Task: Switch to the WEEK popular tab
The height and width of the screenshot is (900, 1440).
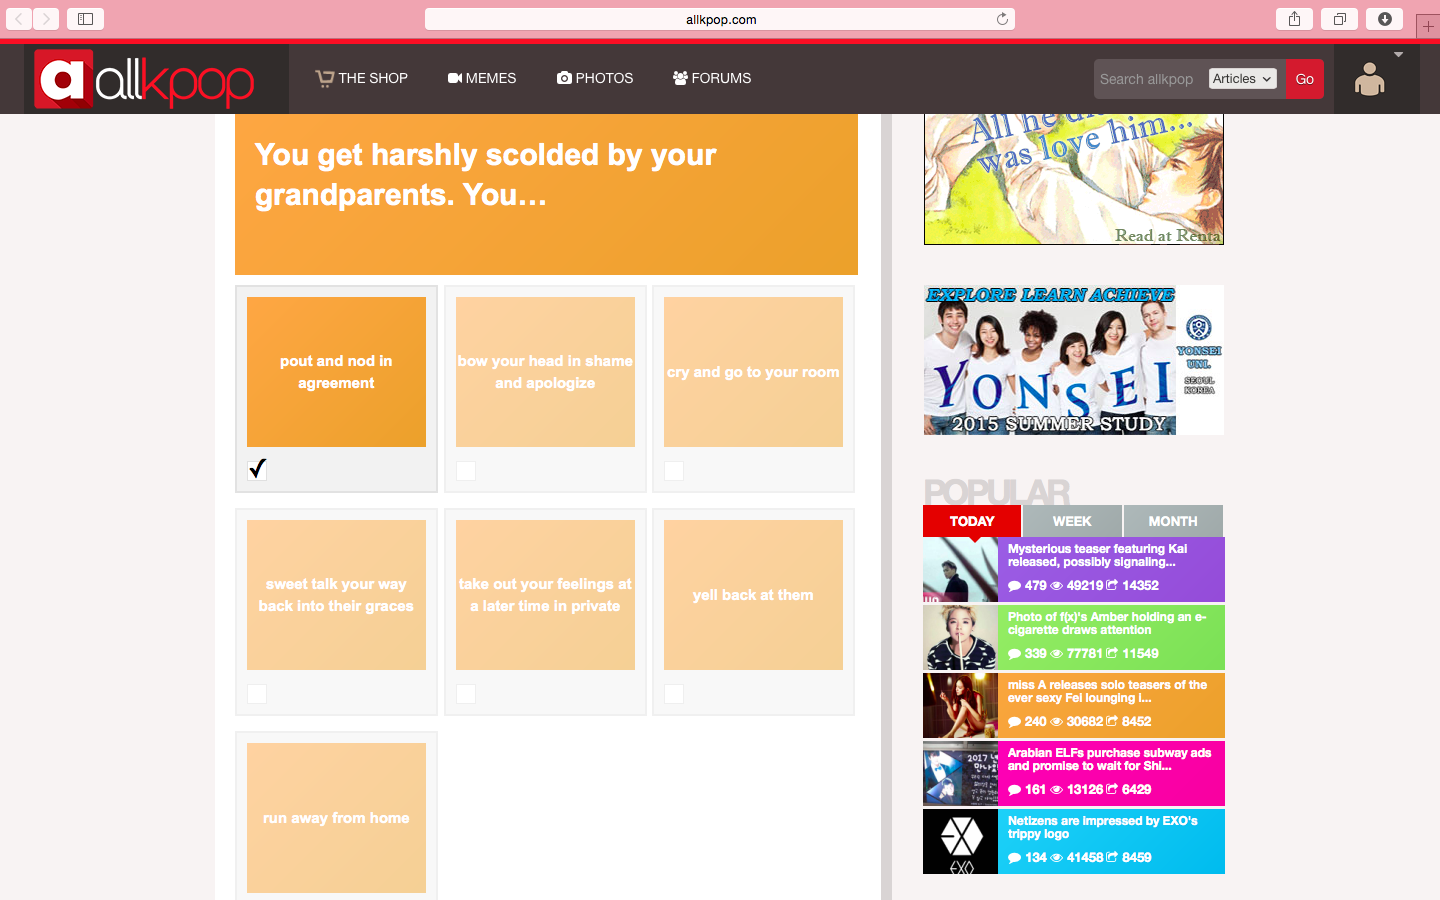Action: 1071,521
